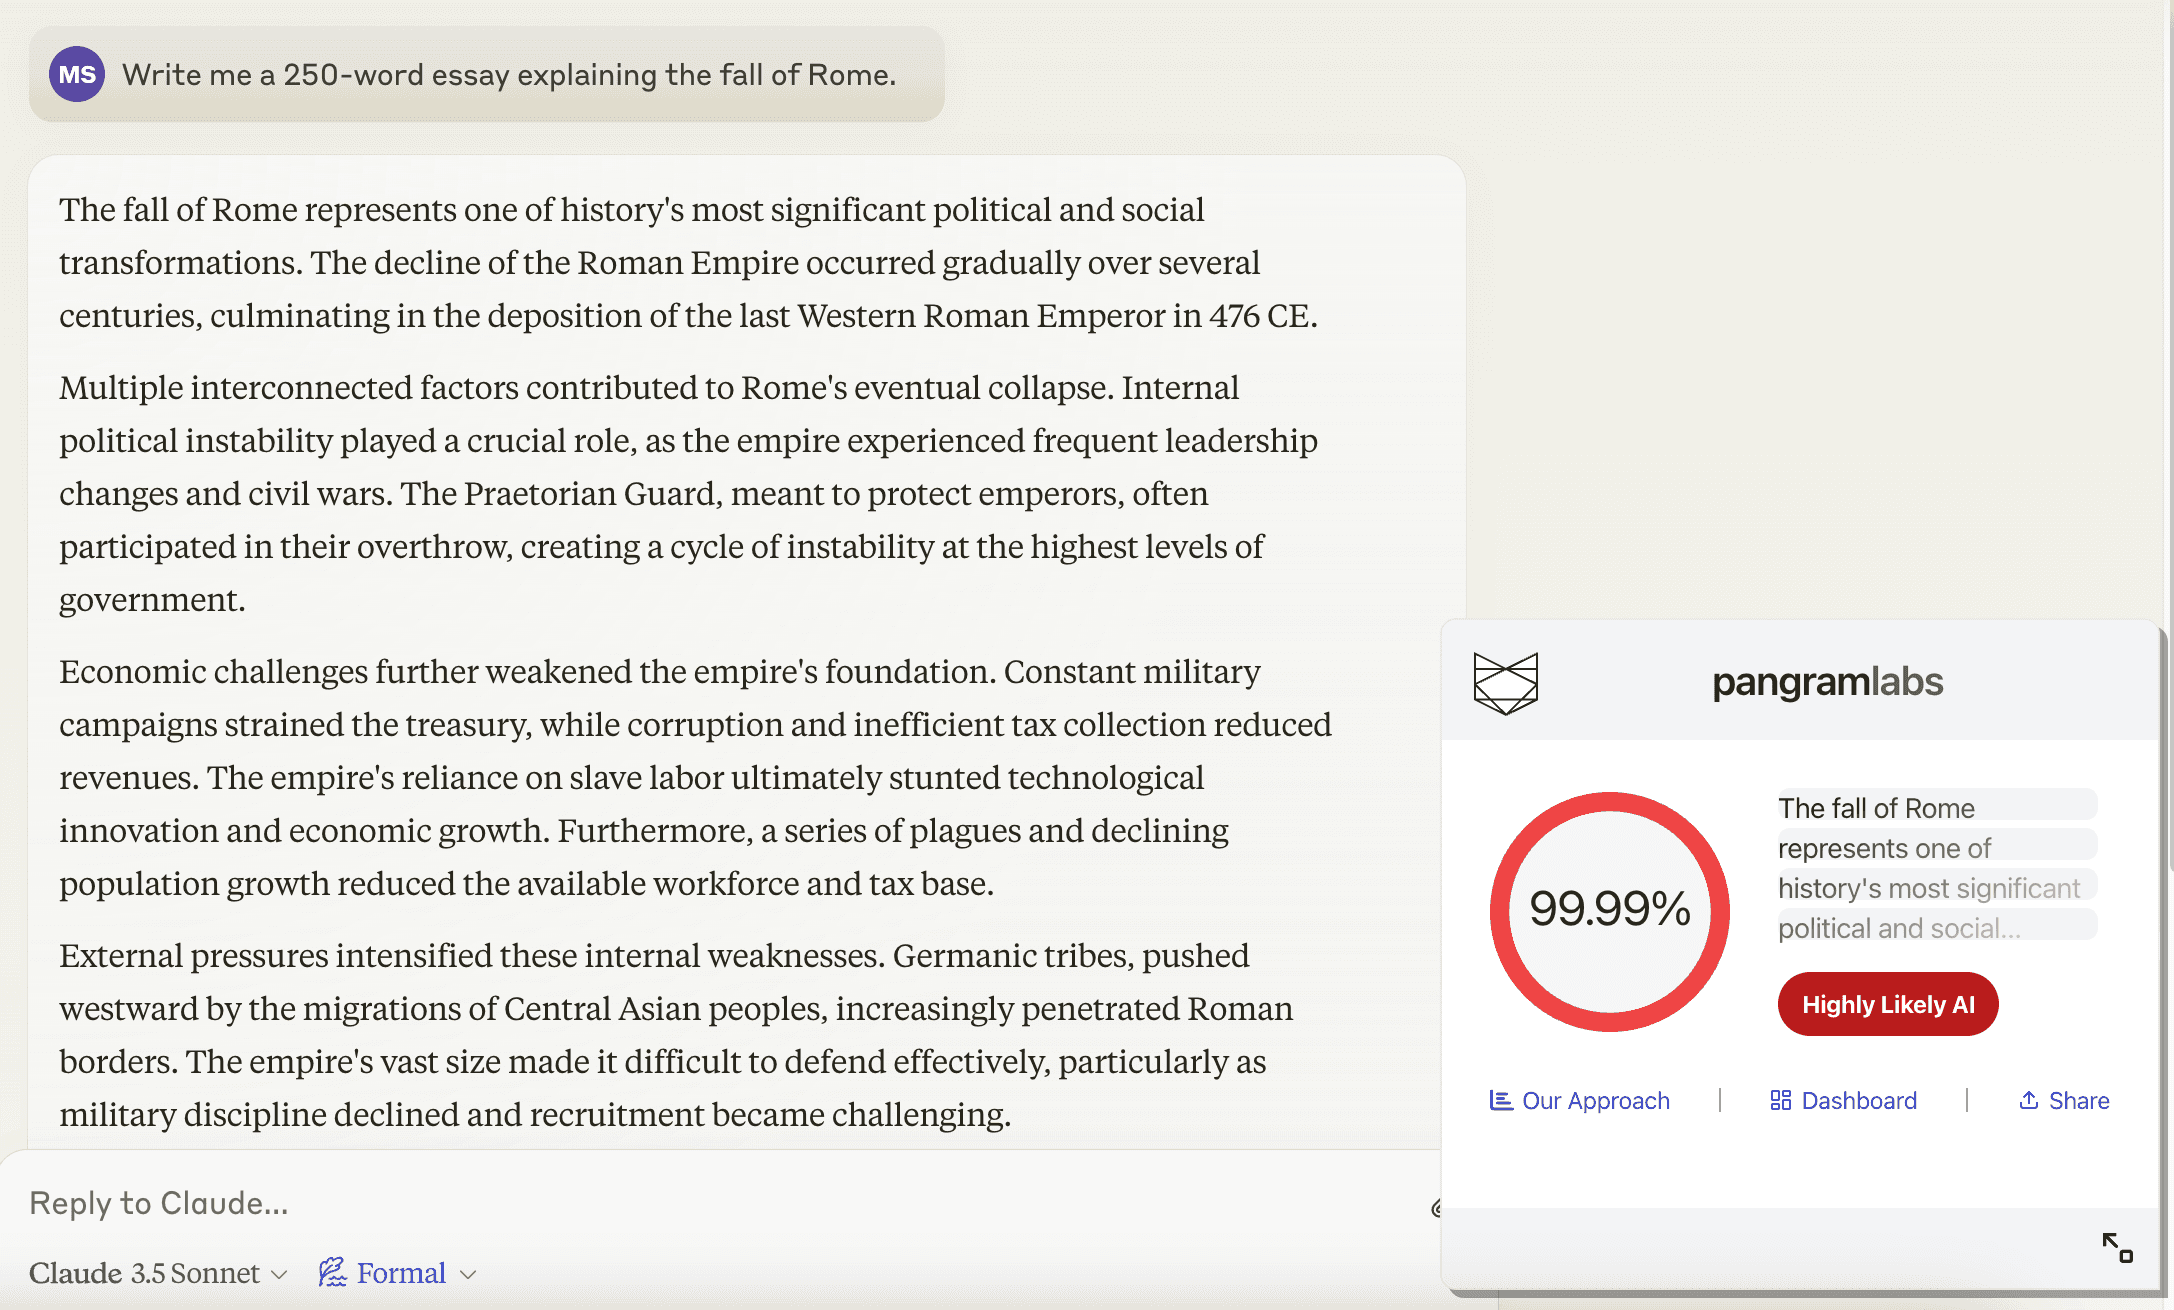Image resolution: width=2174 pixels, height=1310 pixels.
Task: Click the quill style icon beside Formal
Action: tap(332, 1272)
